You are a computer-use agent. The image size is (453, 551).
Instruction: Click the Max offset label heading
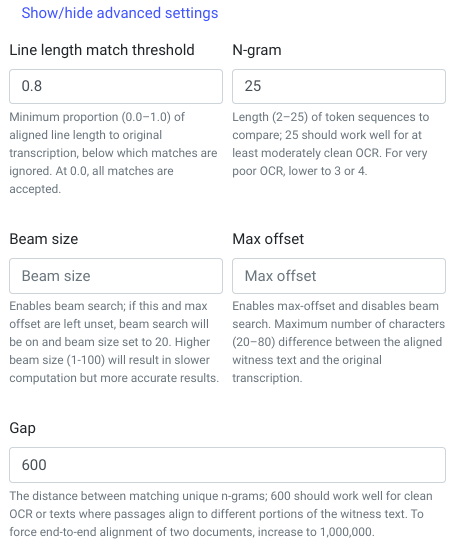click(x=268, y=239)
